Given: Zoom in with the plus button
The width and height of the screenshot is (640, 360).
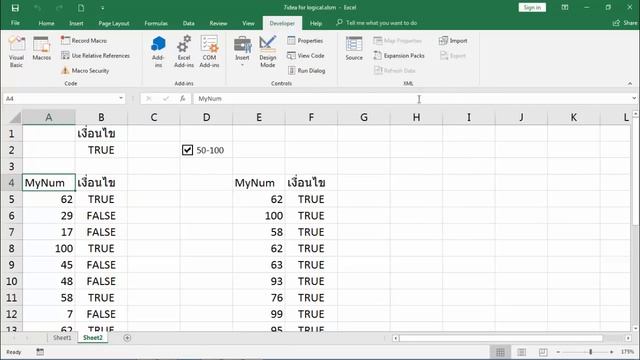Looking at the screenshot, I should (x=611, y=352).
